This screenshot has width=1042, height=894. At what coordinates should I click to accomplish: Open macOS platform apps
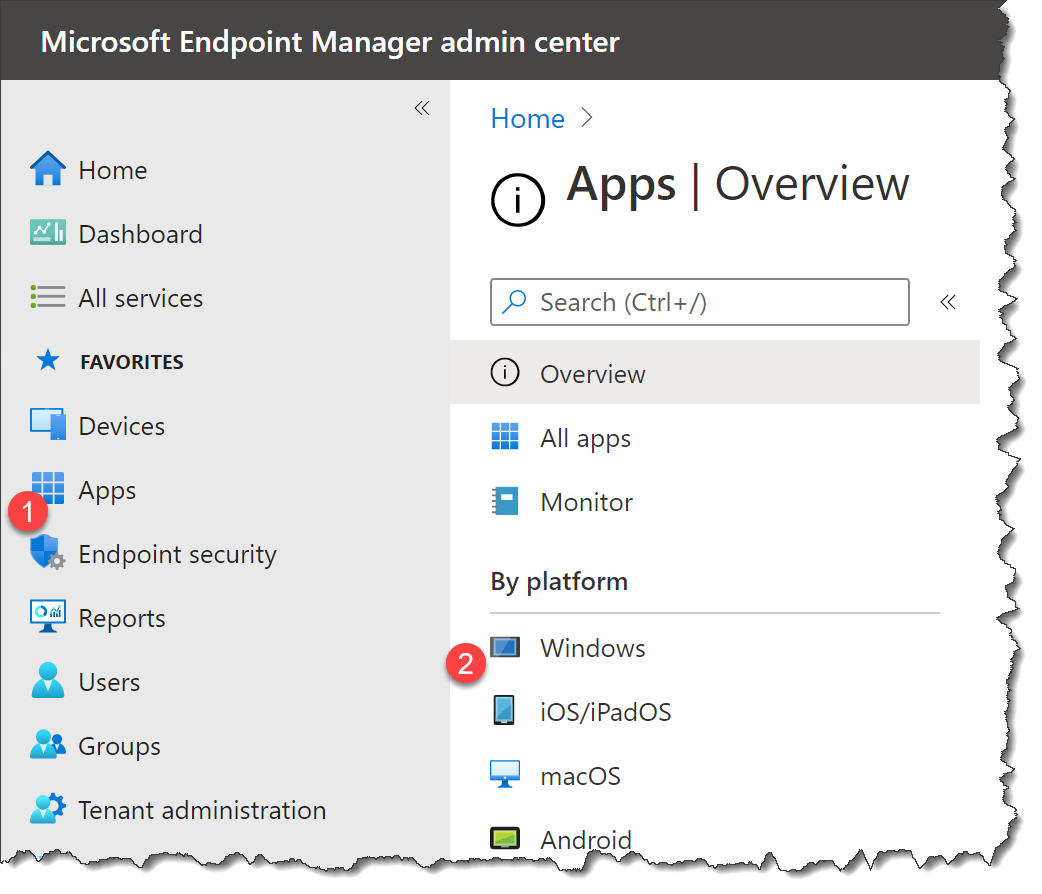click(580, 776)
